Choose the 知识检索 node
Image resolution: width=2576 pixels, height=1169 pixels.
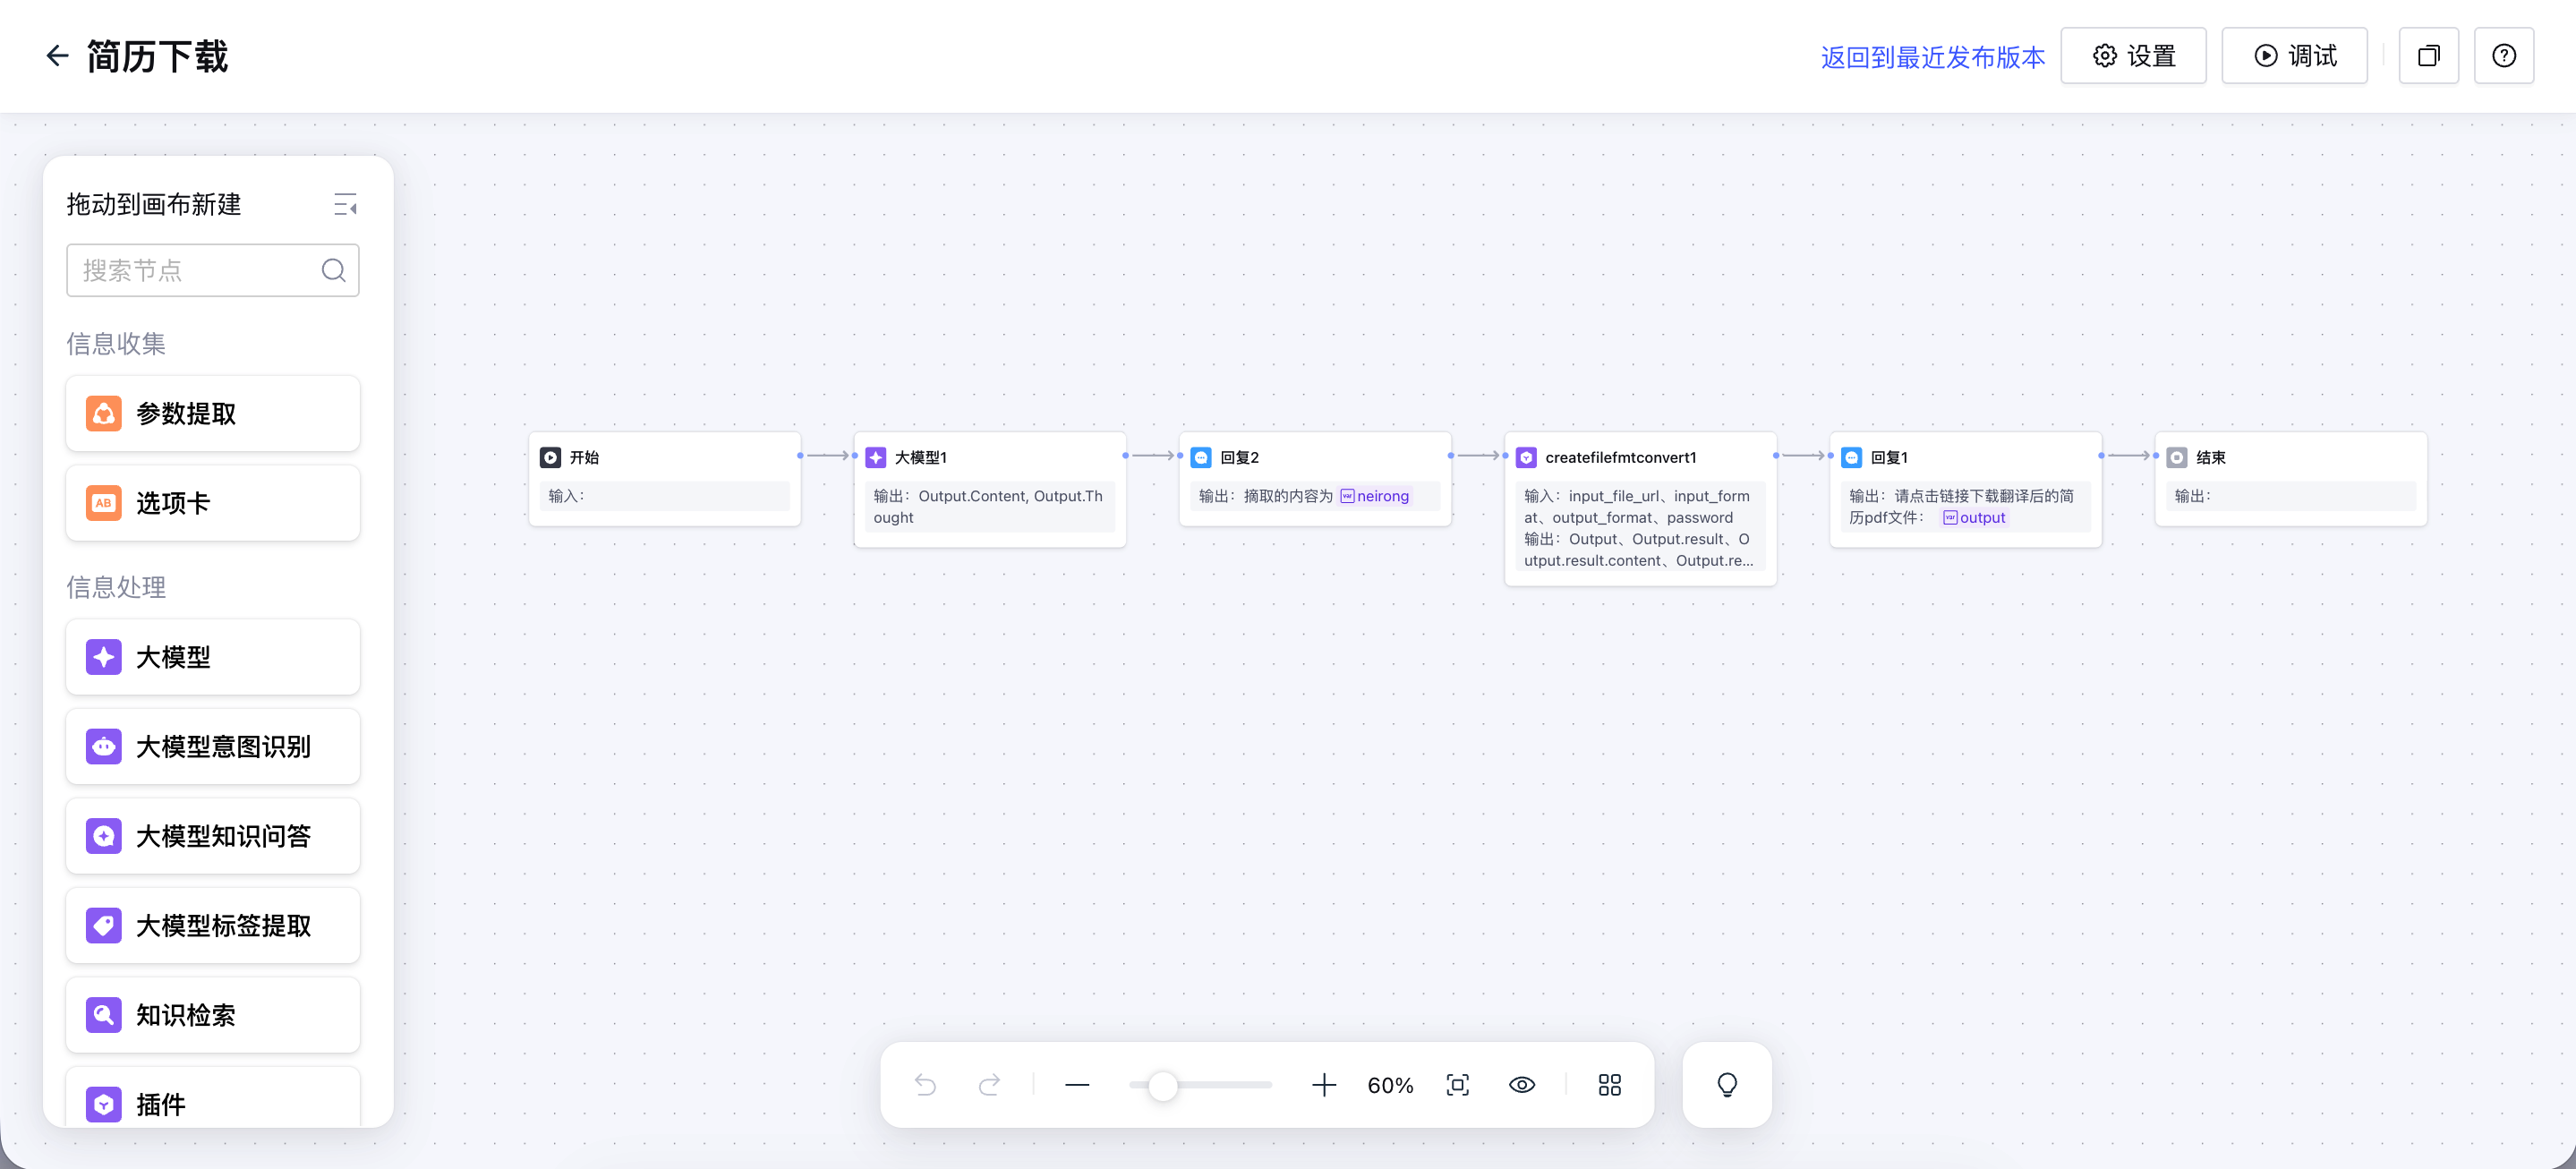(x=213, y=1015)
